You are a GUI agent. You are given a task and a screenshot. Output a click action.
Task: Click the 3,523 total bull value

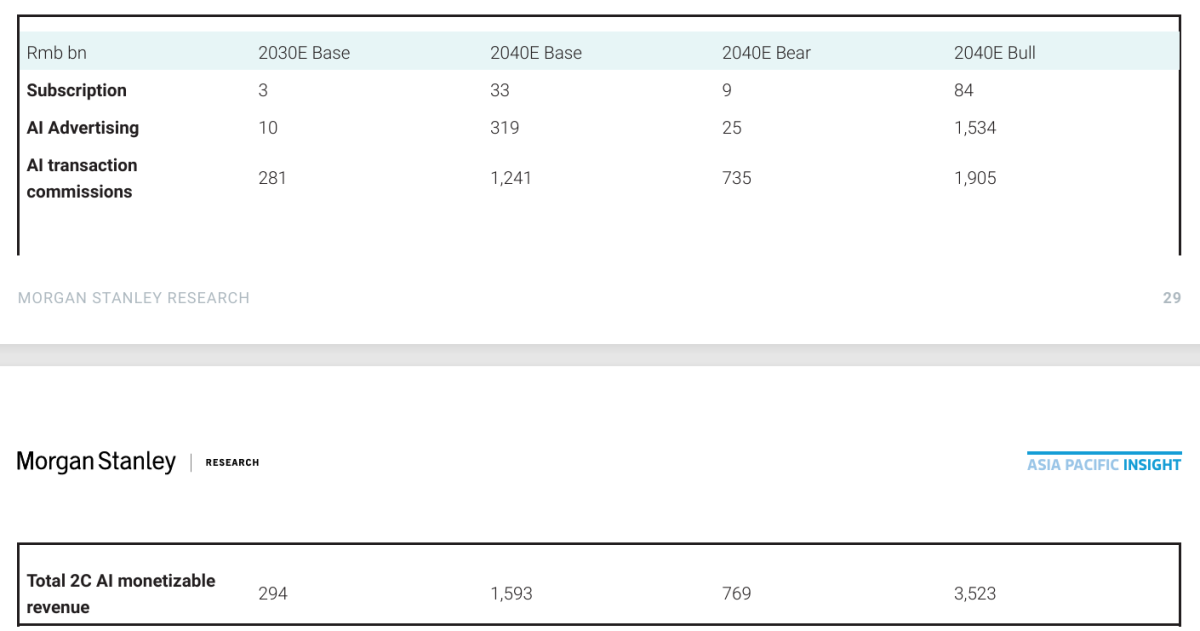pyautogui.click(x=975, y=593)
